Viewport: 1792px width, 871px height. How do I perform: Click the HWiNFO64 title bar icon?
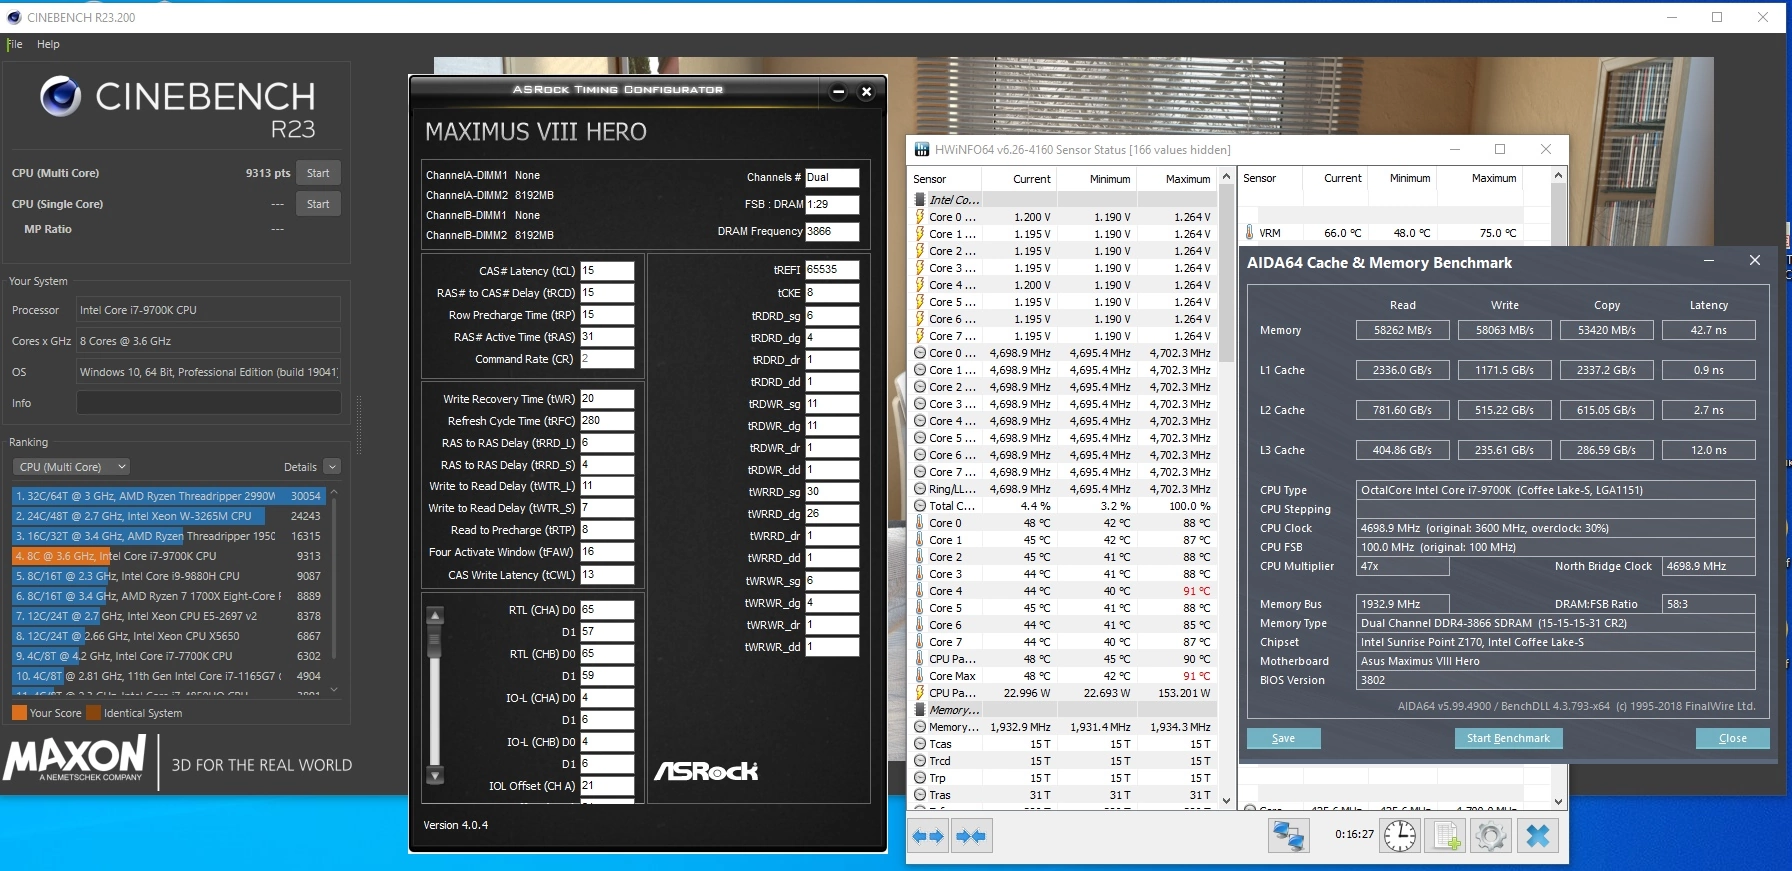coord(921,149)
